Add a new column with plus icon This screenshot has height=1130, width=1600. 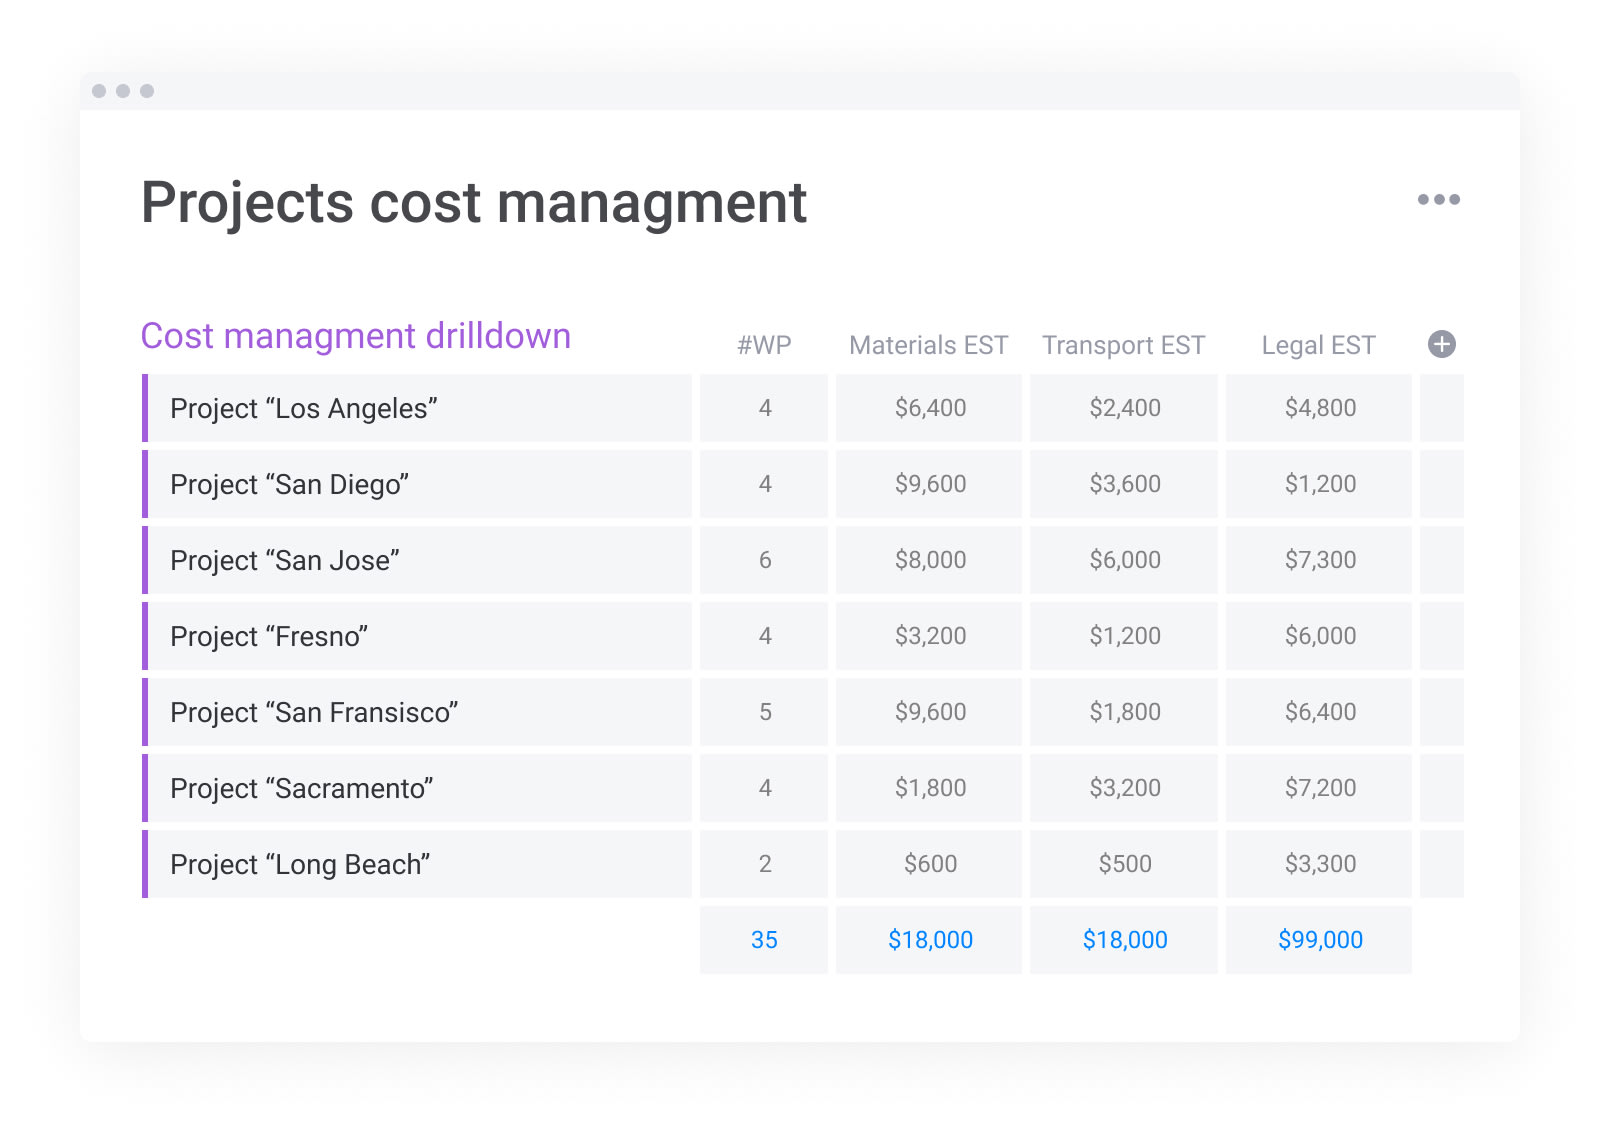(1441, 344)
